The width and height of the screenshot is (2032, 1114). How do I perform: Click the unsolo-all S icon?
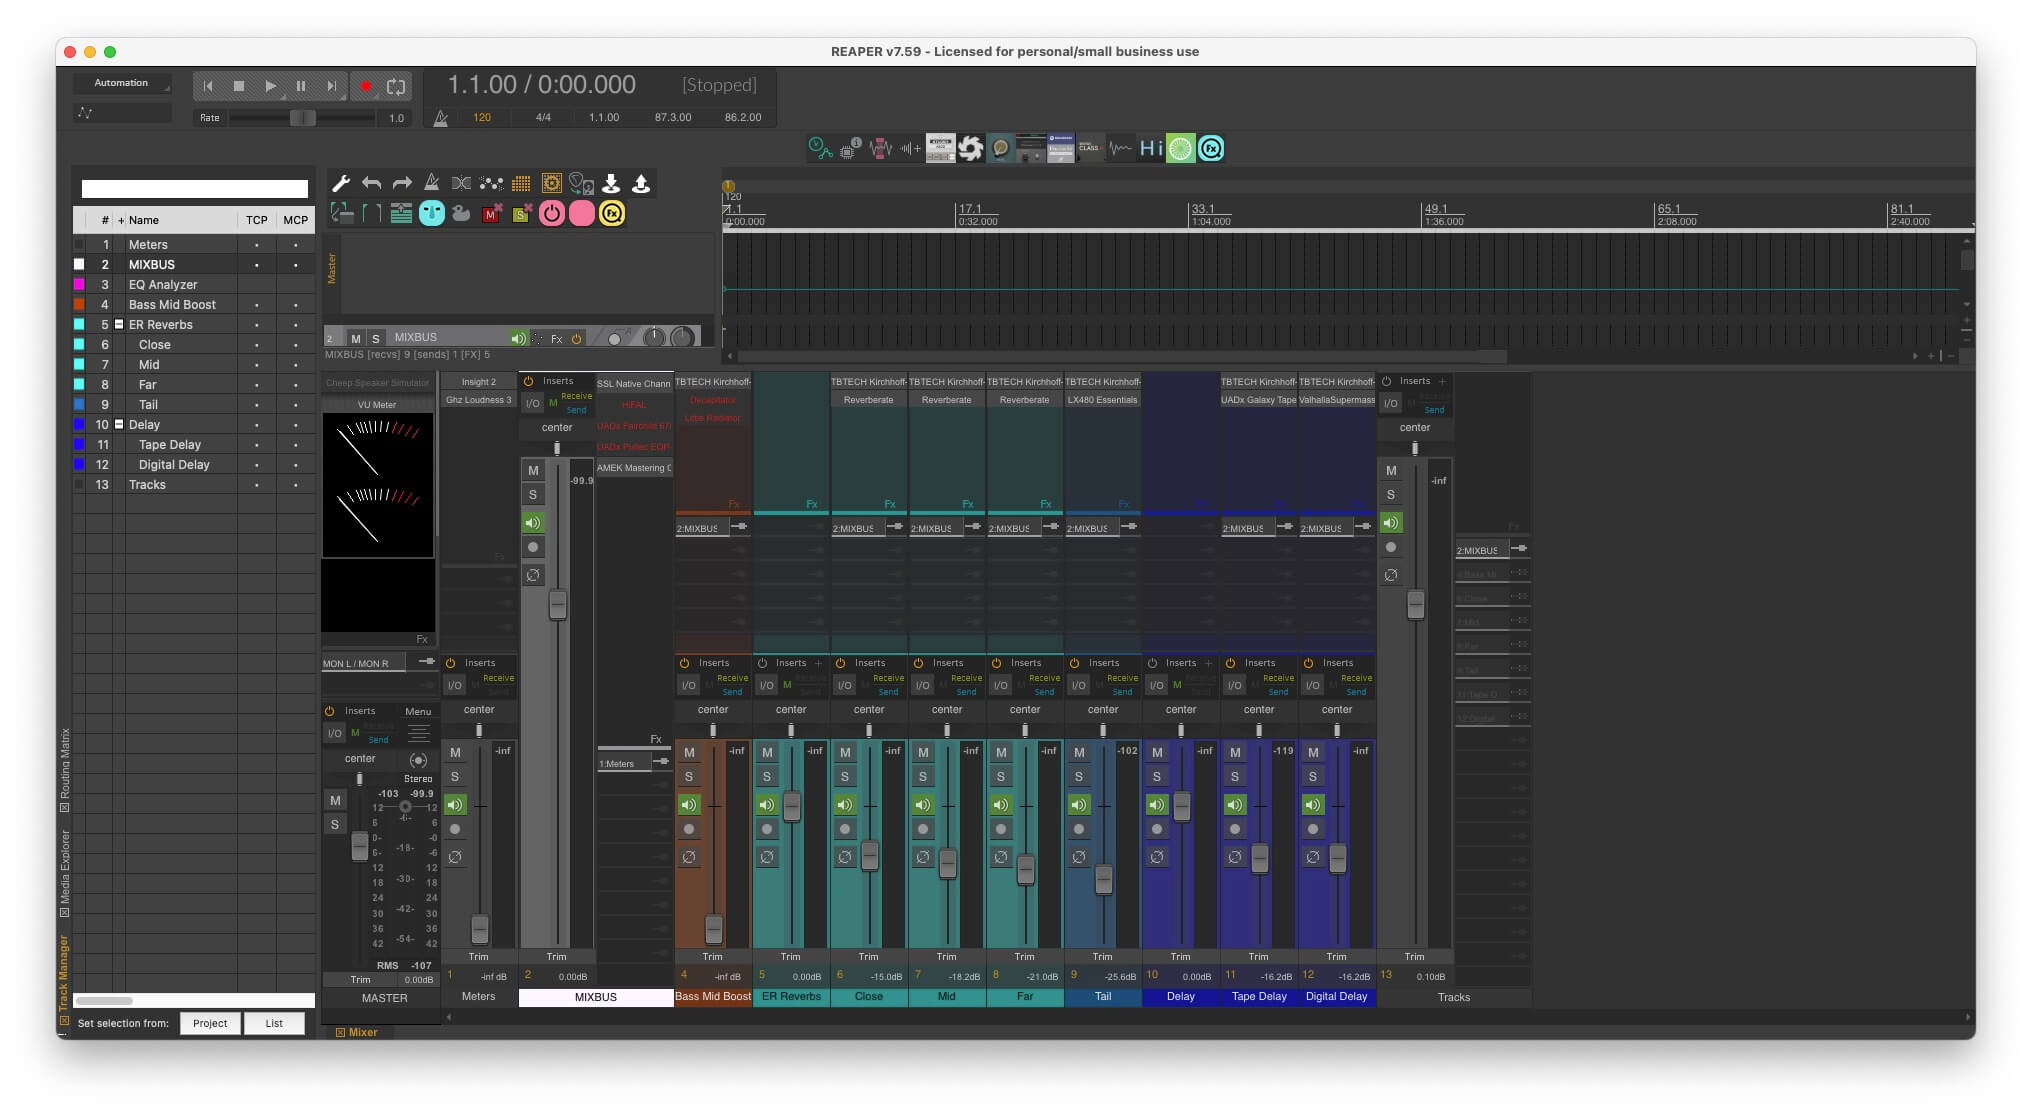pyautogui.click(x=521, y=213)
